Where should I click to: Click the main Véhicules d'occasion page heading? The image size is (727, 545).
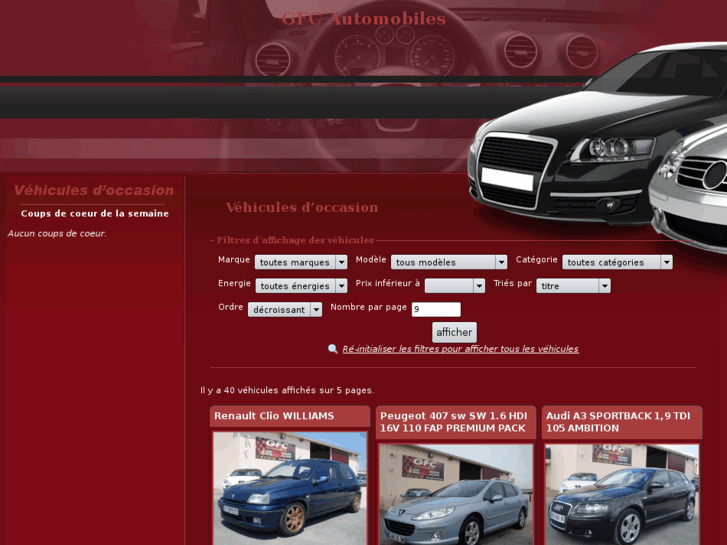(302, 207)
